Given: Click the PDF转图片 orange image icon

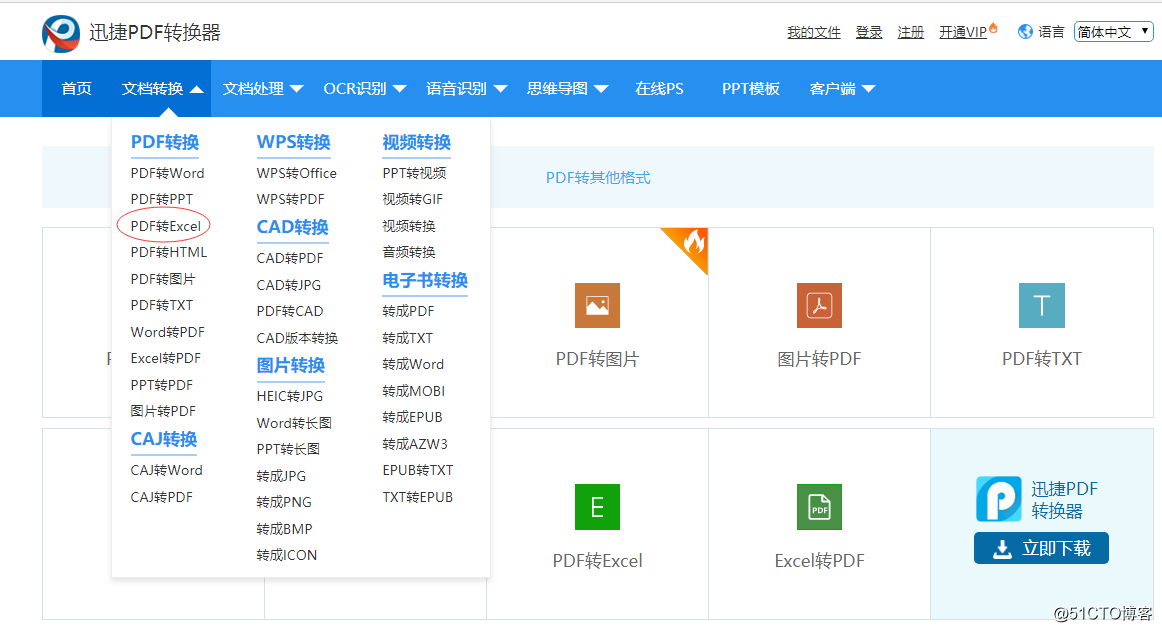Looking at the screenshot, I should (597, 305).
